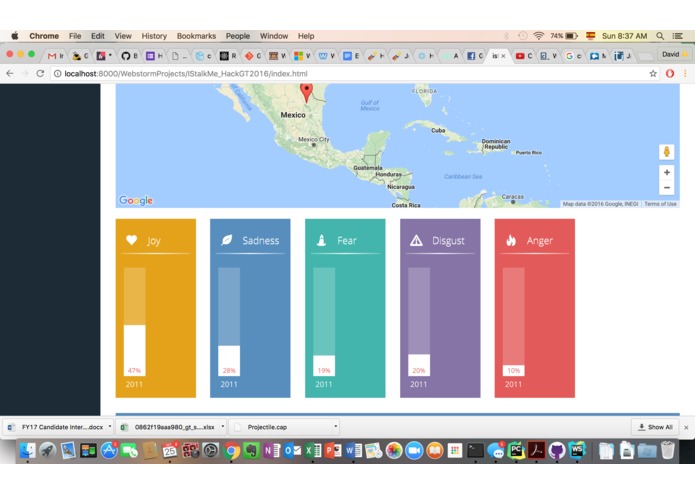695x494 pixels.
Task: Zoom in on the map with plus
Action: (666, 172)
